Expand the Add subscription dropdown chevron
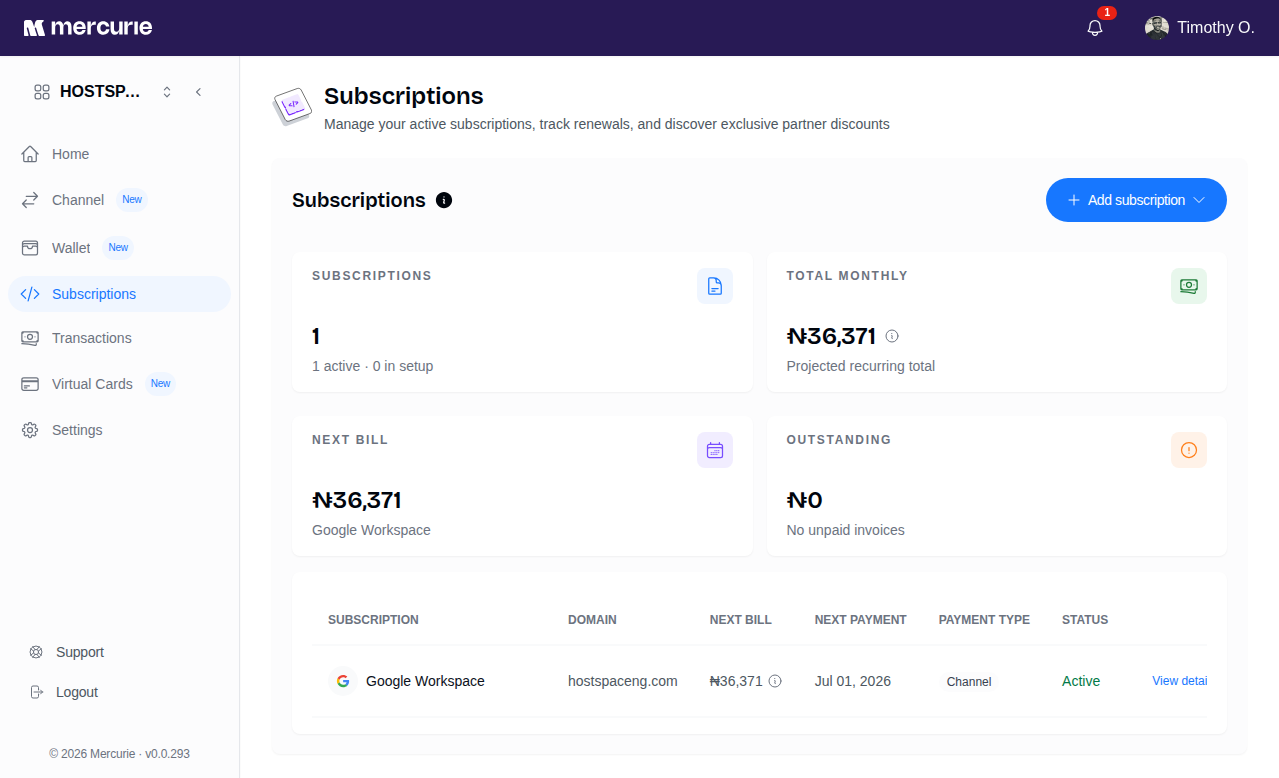Image resolution: width=1279 pixels, height=778 pixels. [x=1199, y=200]
